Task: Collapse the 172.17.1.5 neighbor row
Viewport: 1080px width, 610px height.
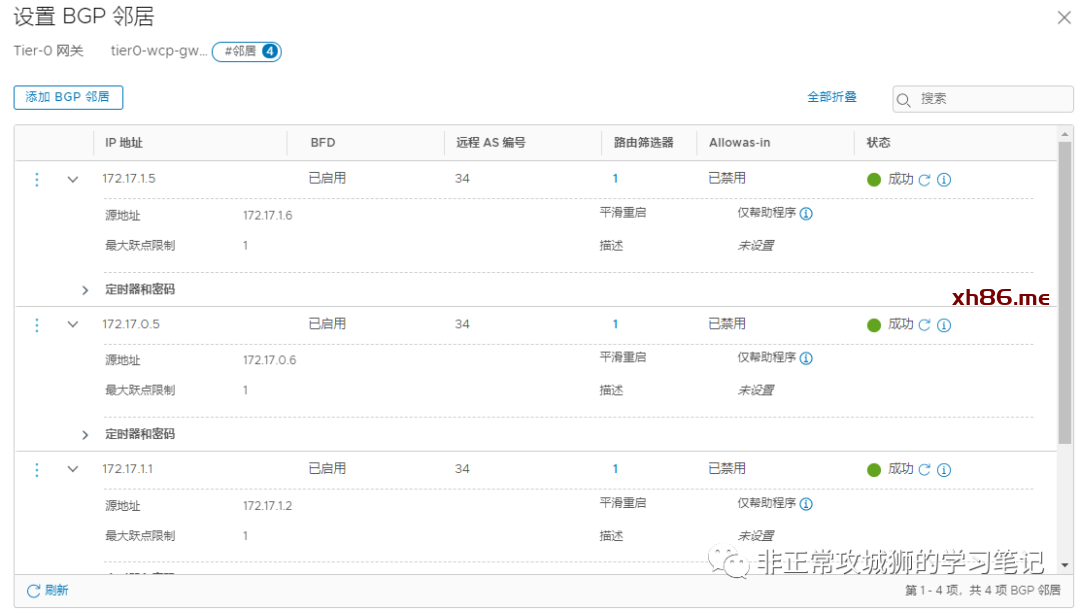Action: point(72,180)
